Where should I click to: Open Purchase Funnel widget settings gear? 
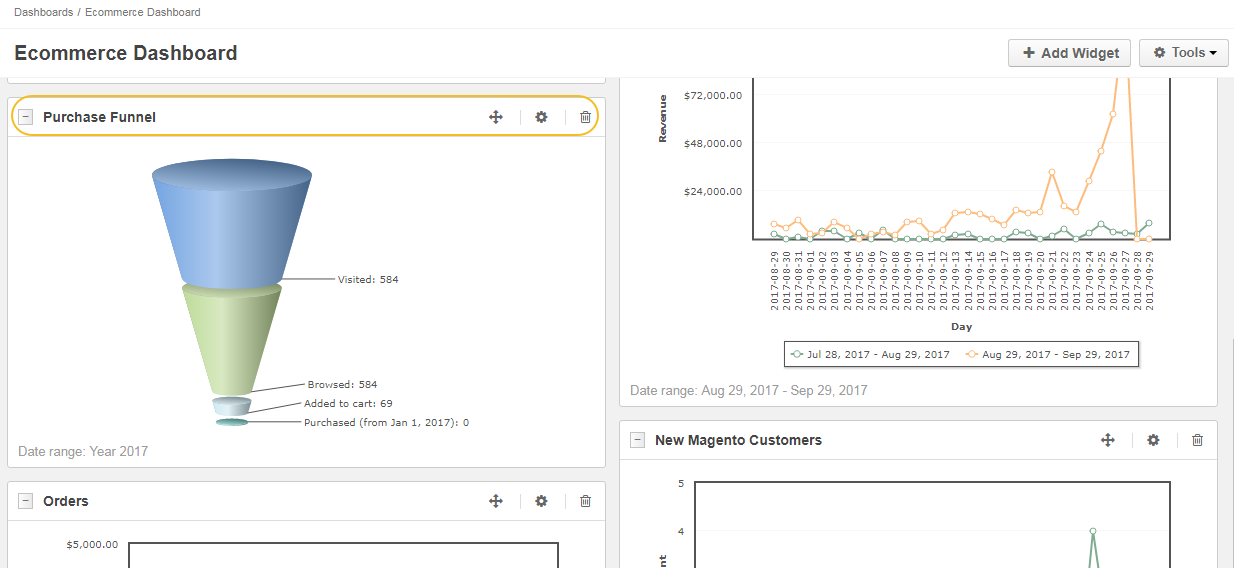click(x=541, y=117)
